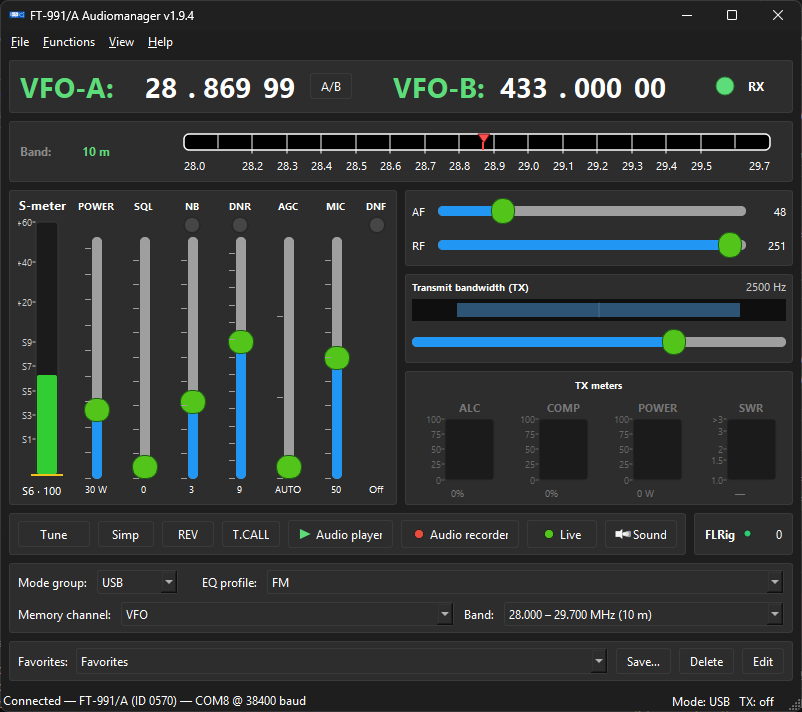This screenshot has width=802, height=712.
Task: Toggle the DNF indicator light
Action: coord(376,225)
